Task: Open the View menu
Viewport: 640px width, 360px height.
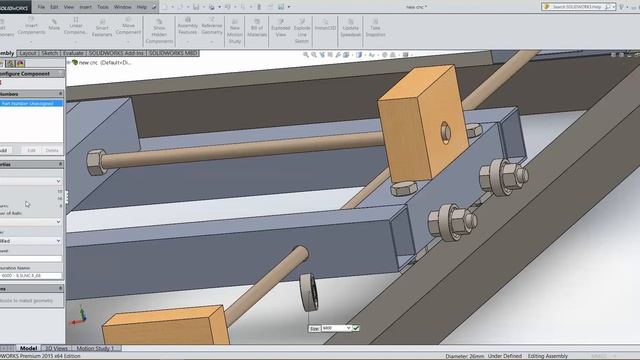Action: (69, 7)
